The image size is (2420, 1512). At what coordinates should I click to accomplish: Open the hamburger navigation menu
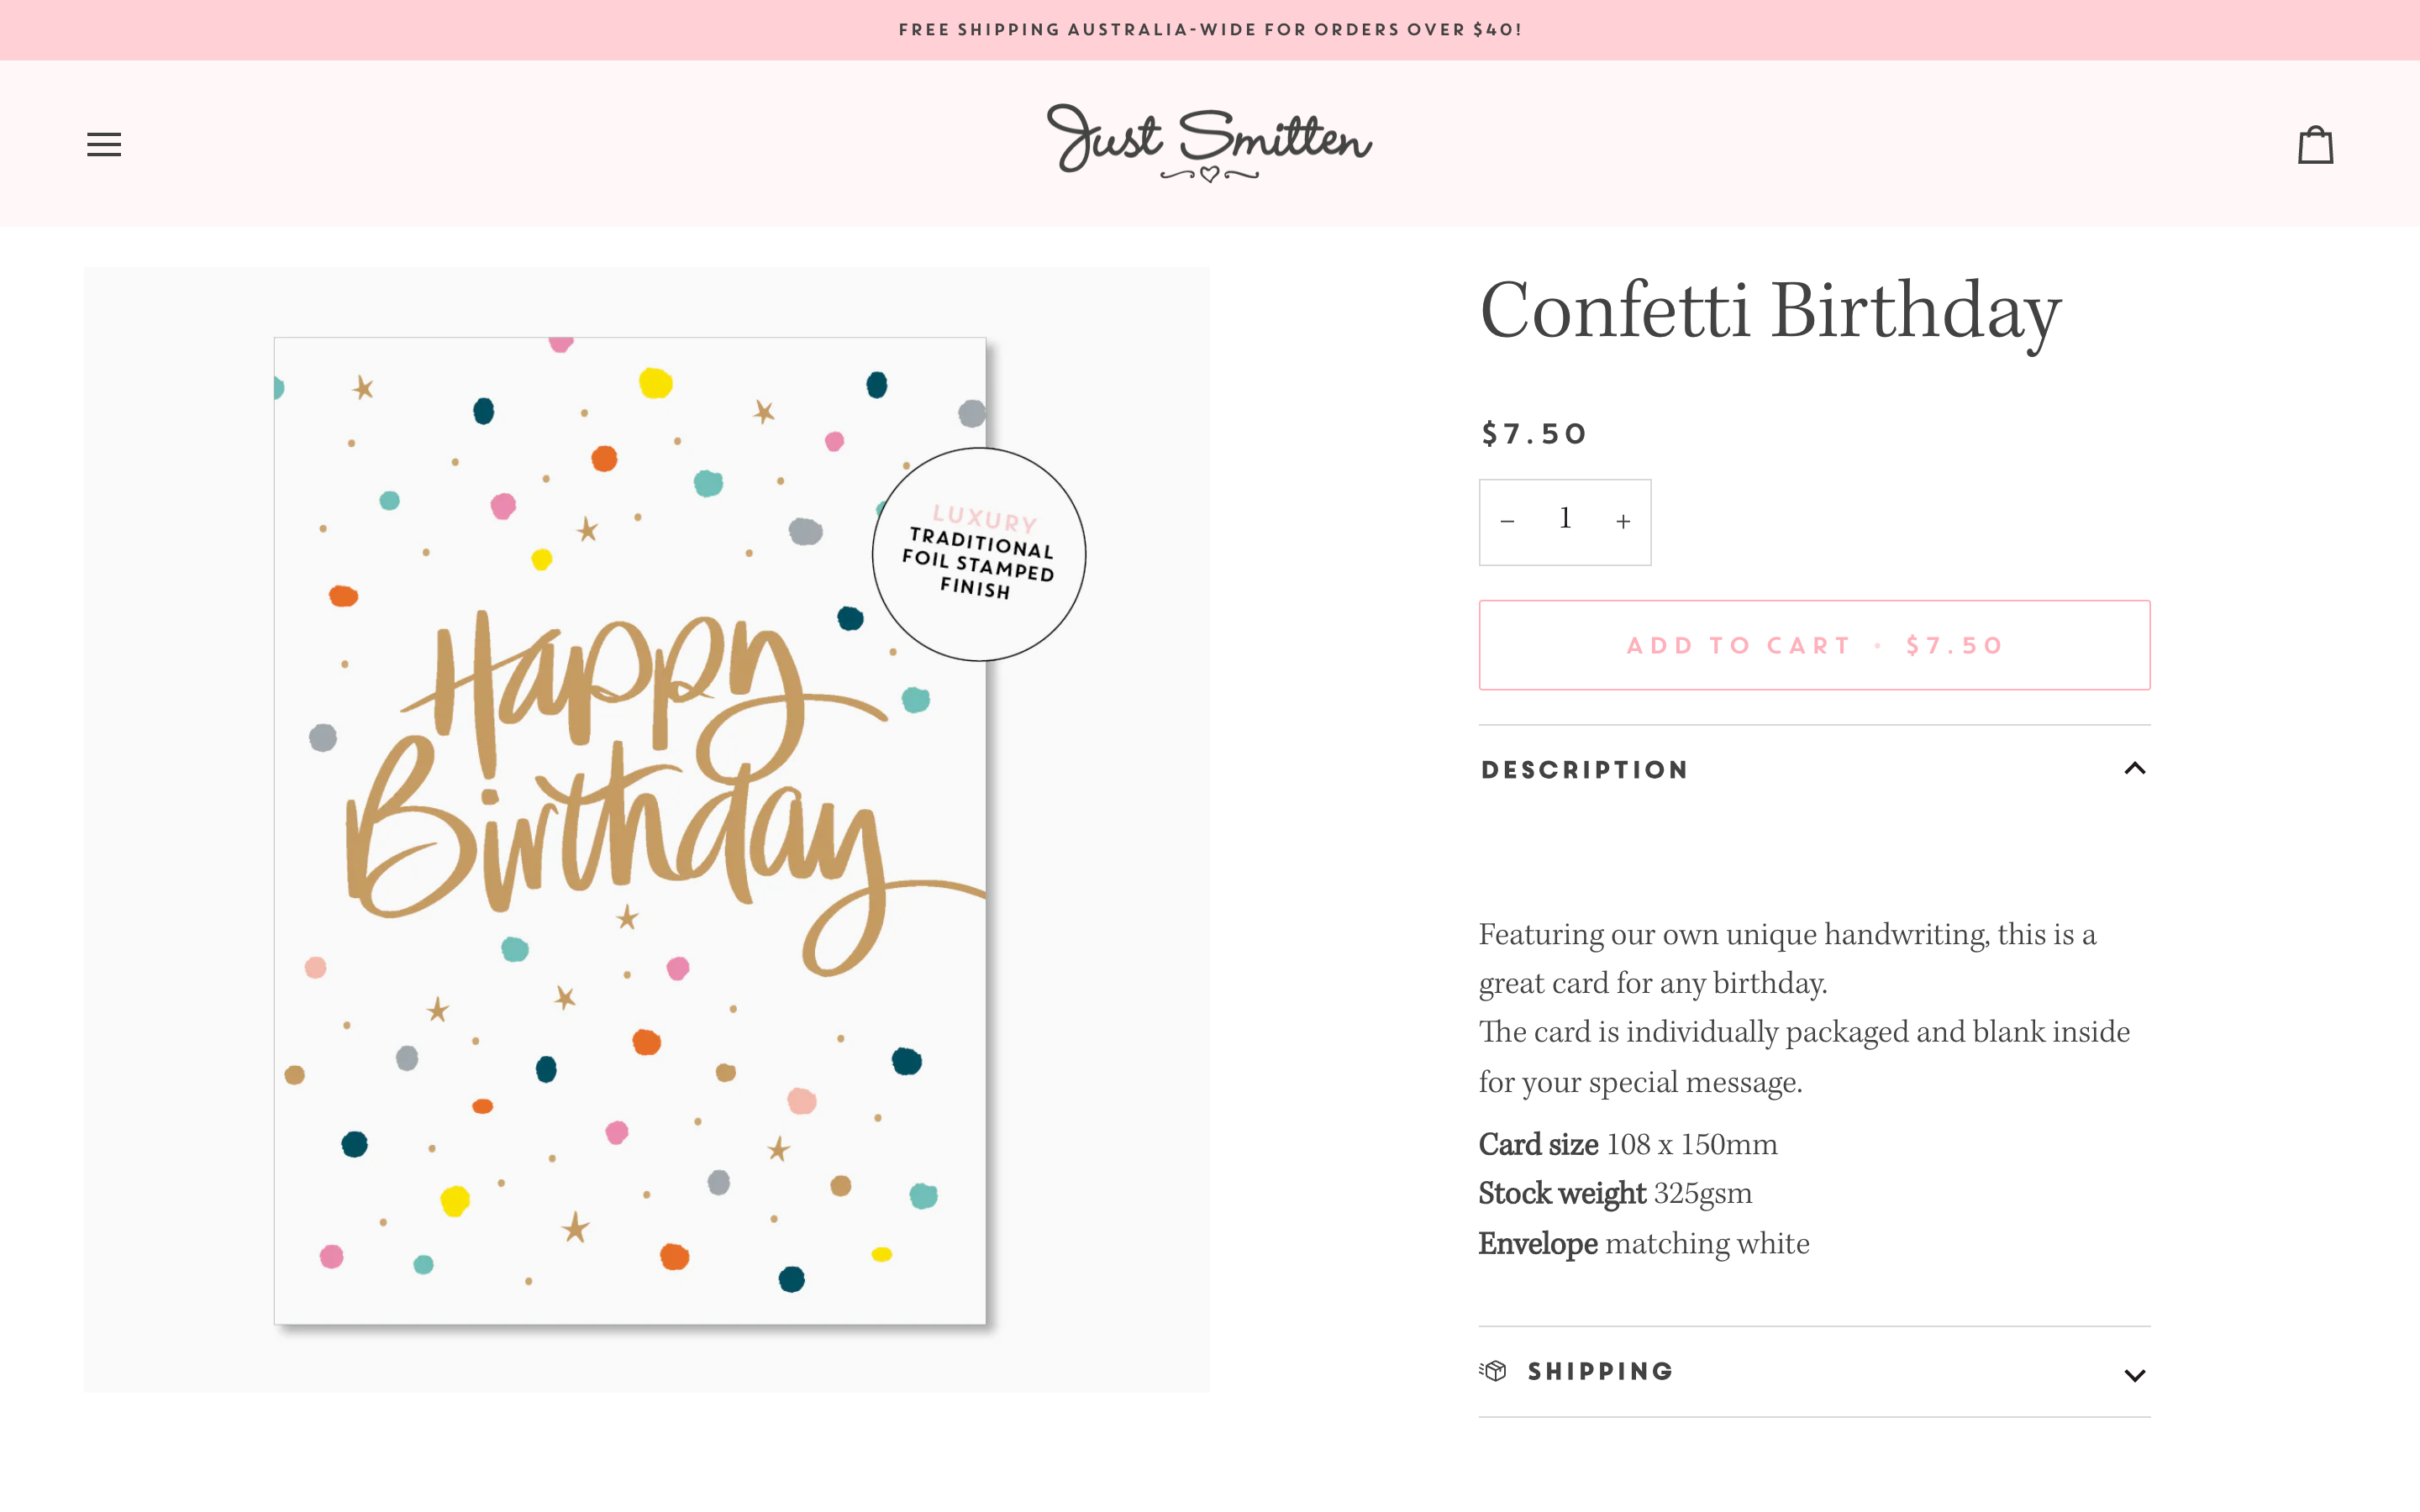pos(103,143)
